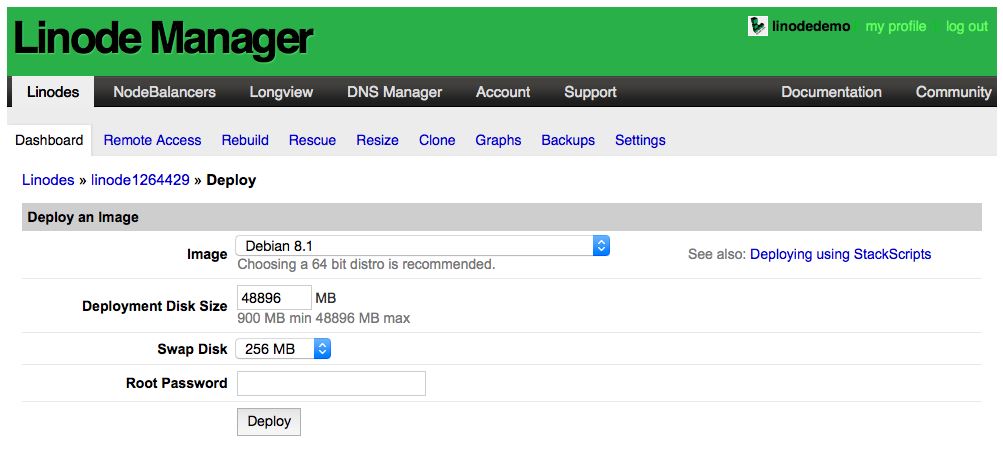Click the Deploy an Image header
The image size is (1003, 466).
(x=502, y=217)
